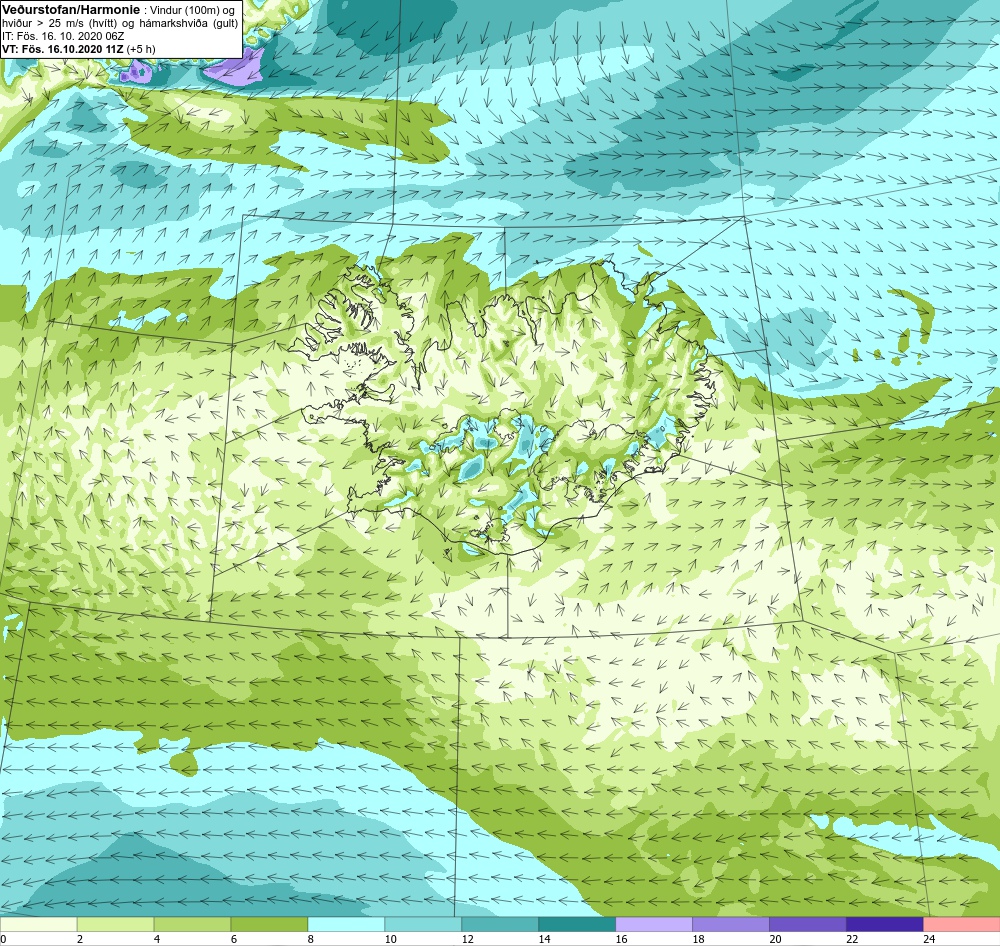This screenshot has width=1000, height=946.
Task: Click the legend scale label "18"
Action: pos(698,939)
